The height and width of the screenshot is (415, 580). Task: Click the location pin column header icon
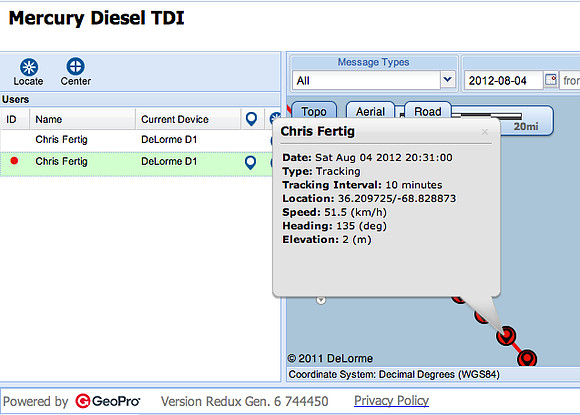(251, 119)
